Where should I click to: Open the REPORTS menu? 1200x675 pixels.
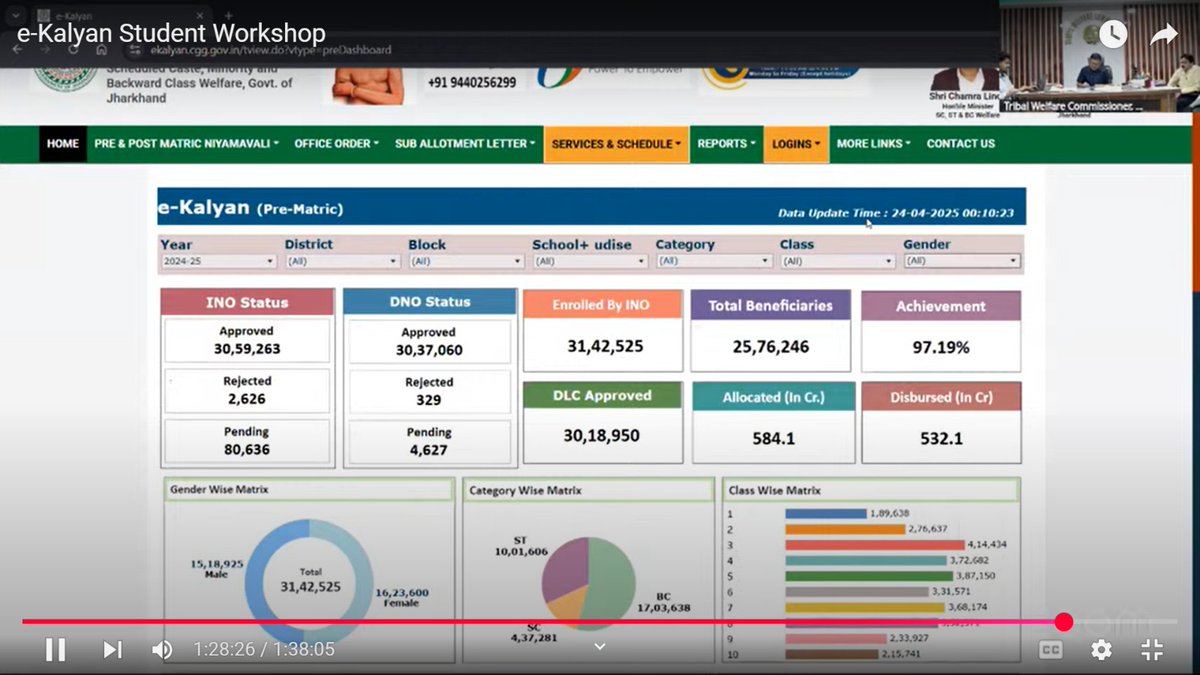(x=726, y=144)
